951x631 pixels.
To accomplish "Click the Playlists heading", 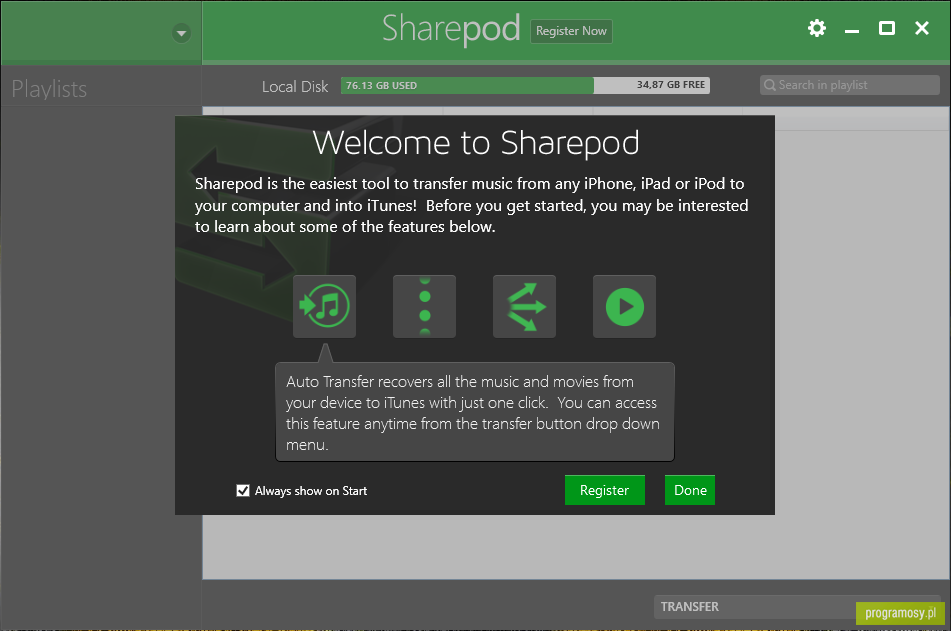I will [x=49, y=89].
